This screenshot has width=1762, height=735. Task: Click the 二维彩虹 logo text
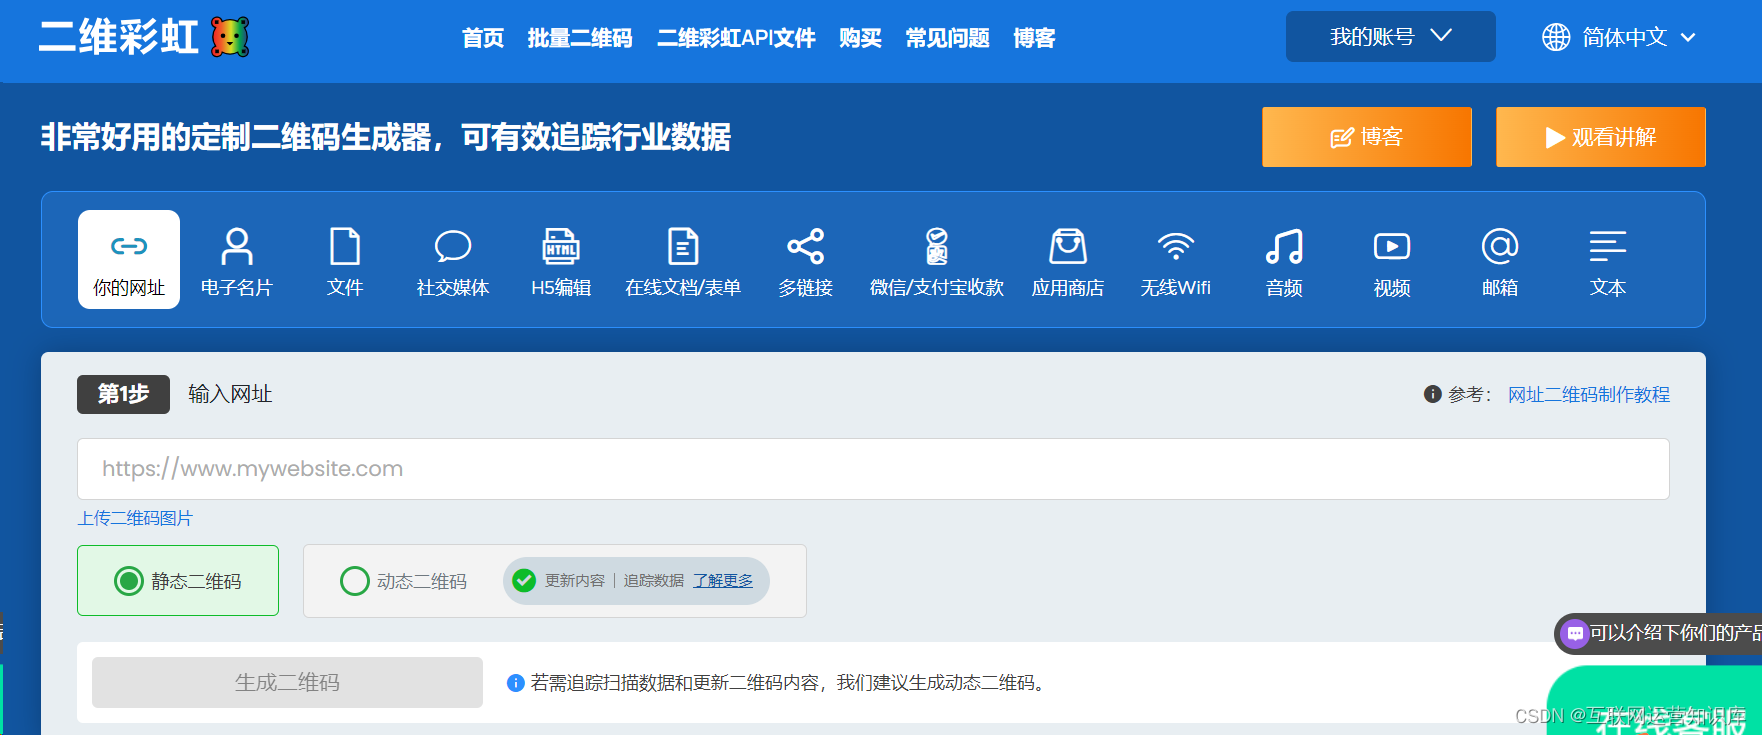coord(119,37)
